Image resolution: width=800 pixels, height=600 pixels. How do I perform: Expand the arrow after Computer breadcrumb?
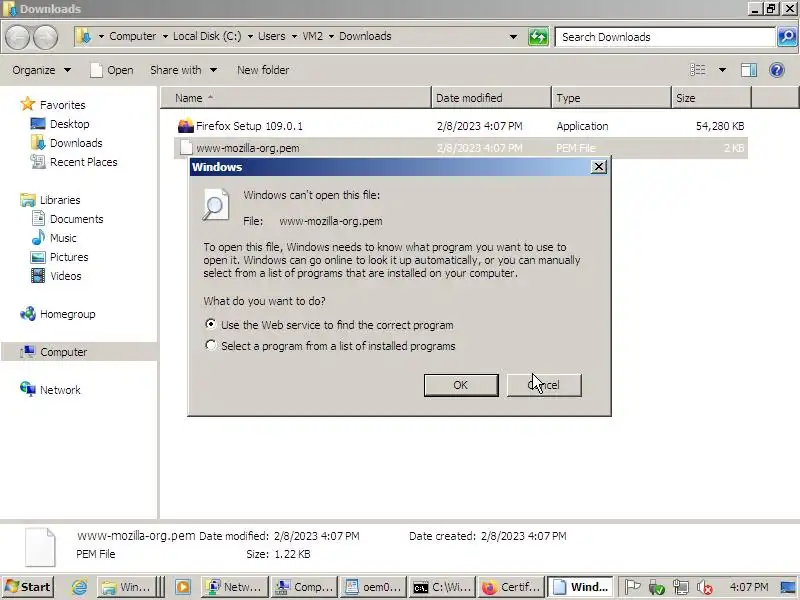[165, 37]
